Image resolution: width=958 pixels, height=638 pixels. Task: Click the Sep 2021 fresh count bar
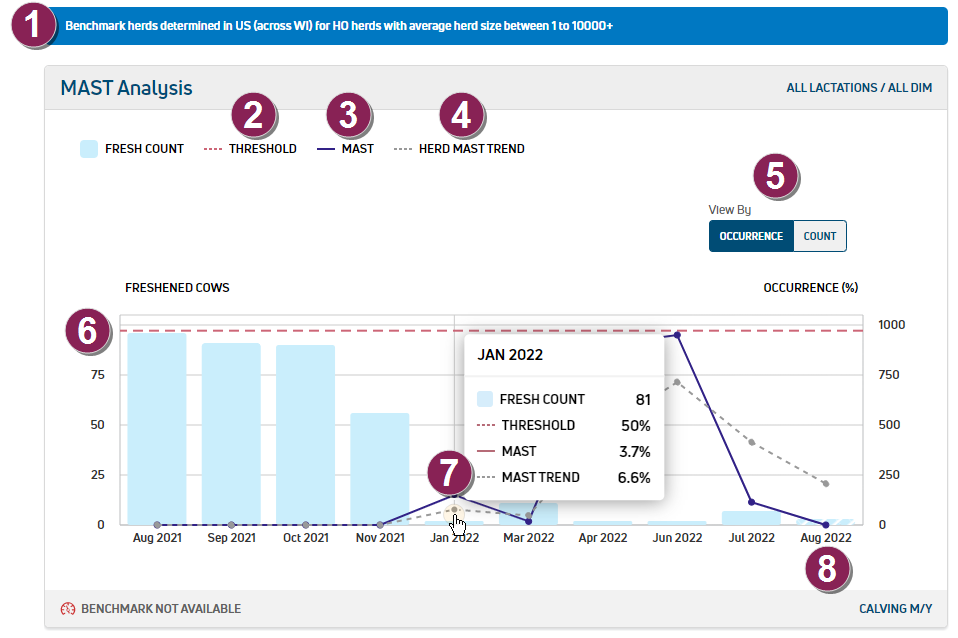[x=231, y=433]
